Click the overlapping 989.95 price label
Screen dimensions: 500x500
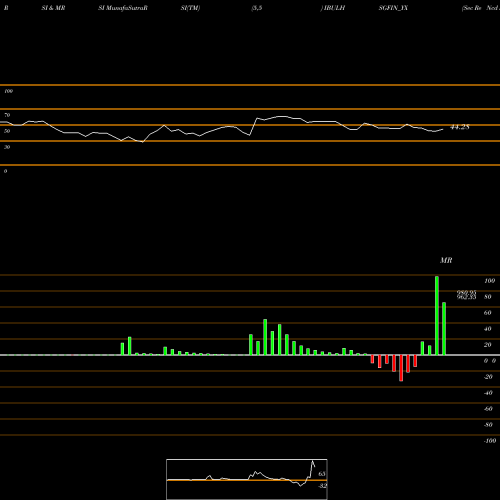[x=466, y=293]
